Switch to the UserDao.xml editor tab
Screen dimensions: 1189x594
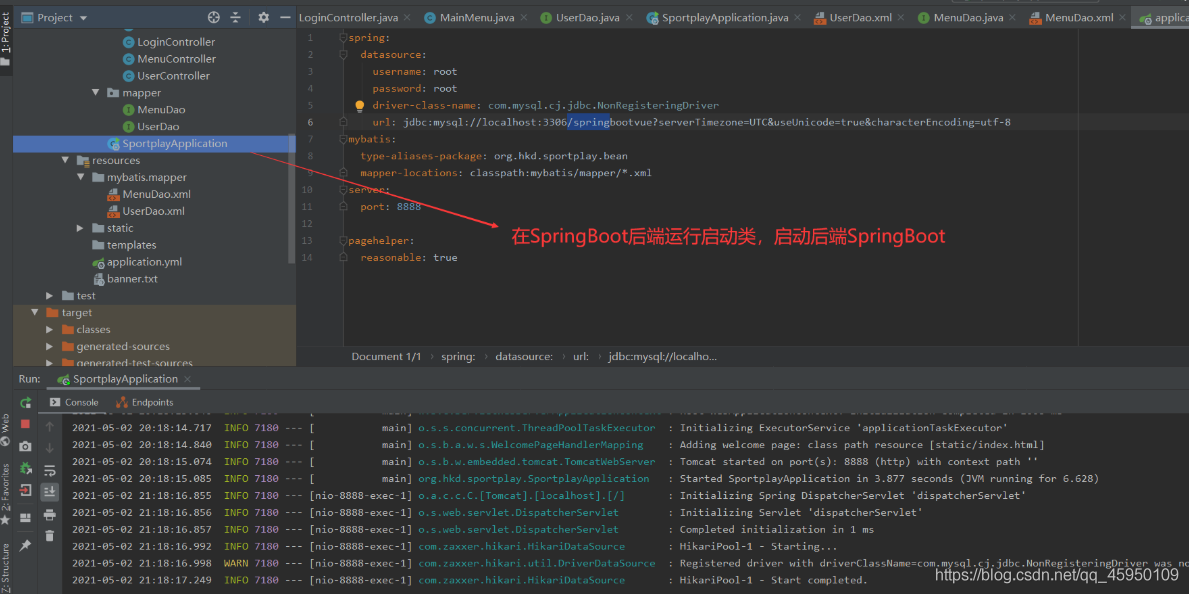(853, 17)
